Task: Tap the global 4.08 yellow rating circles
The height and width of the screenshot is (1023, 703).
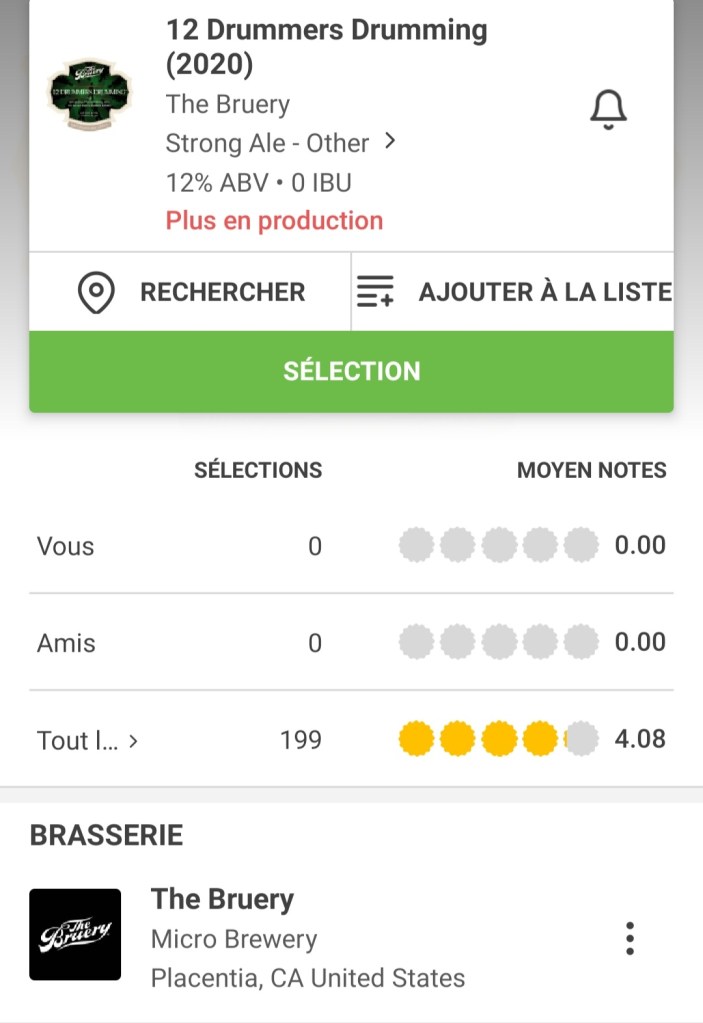Action: coord(498,740)
